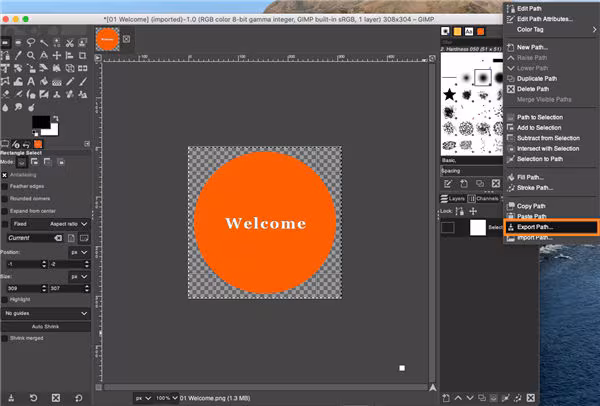Expand the Color Tag submenu arrow

click(594, 29)
